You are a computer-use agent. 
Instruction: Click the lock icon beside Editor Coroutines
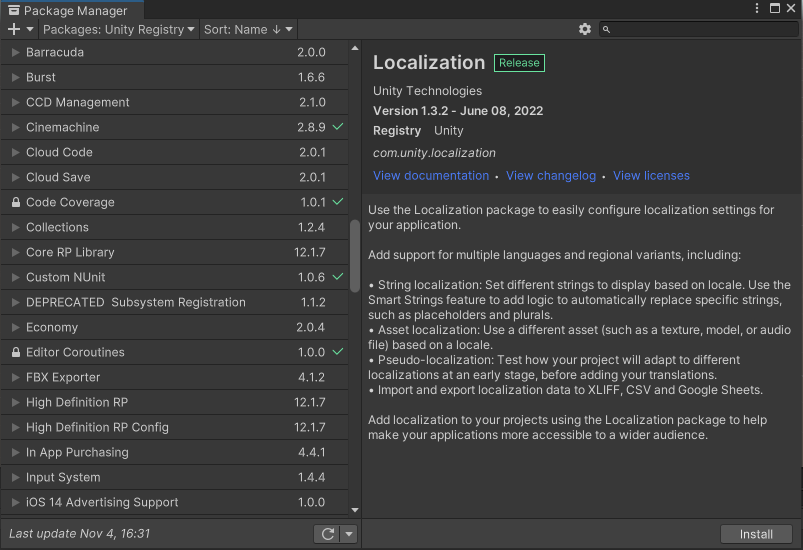(16, 352)
